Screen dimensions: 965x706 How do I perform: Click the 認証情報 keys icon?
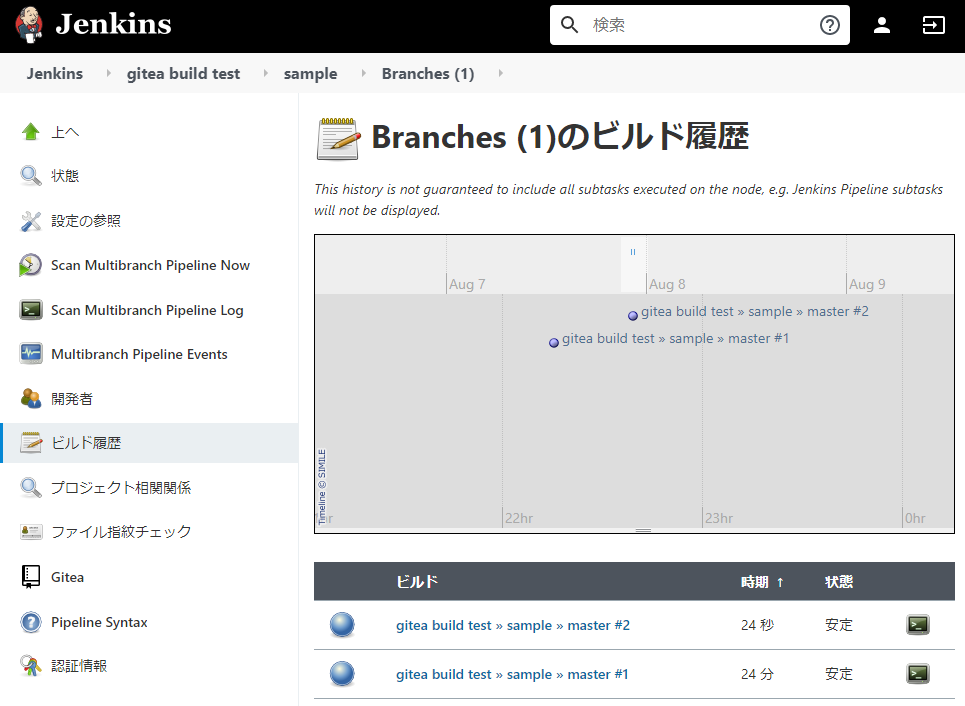coord(30,666)
